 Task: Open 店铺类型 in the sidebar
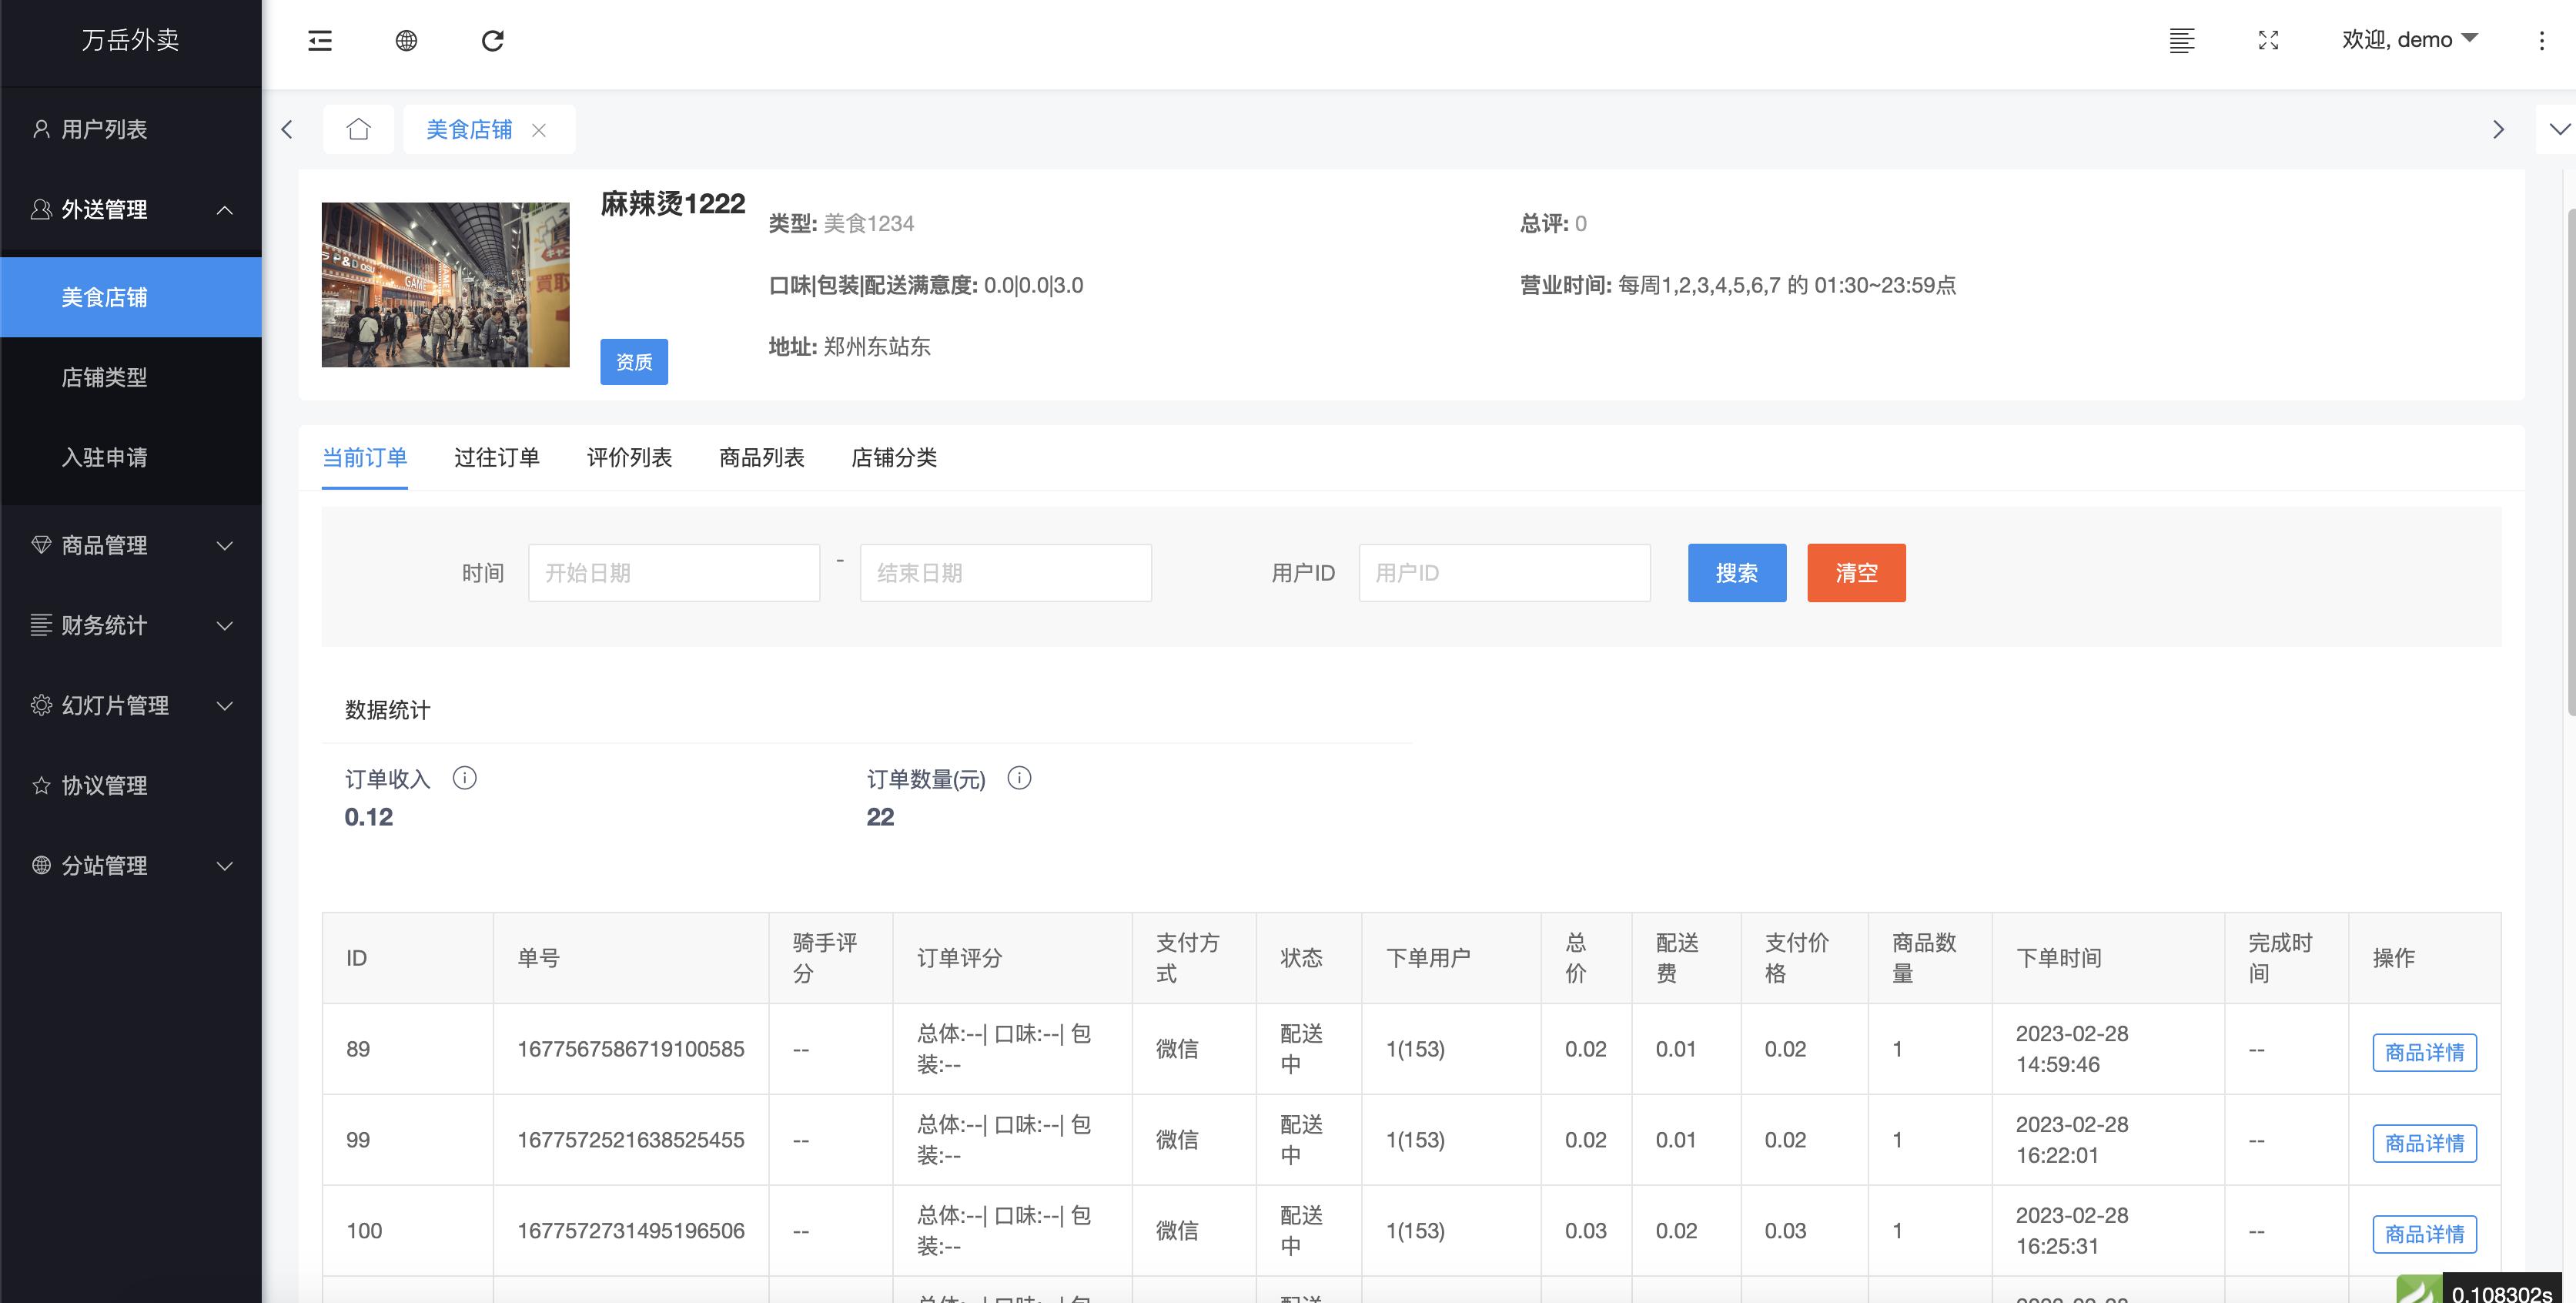(131, 377)
